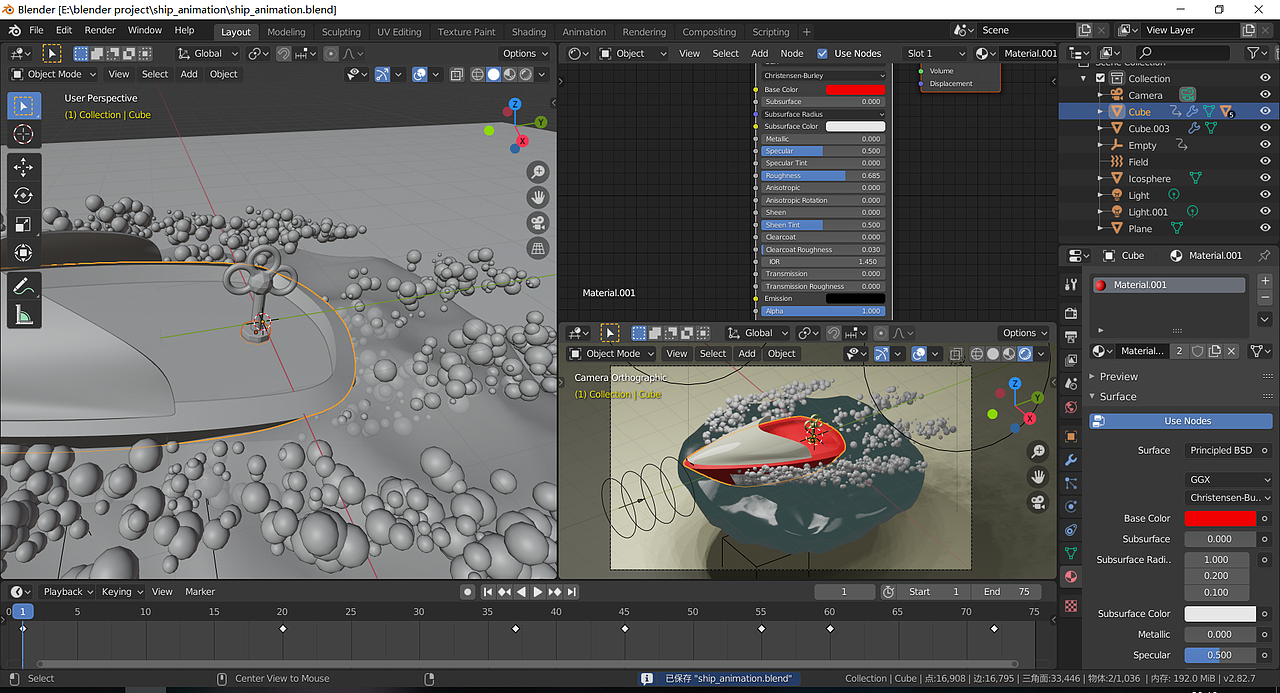Screen dimensions: 1280x693
Task: Click the Use Nodes button in properties
Action: click(x=1187, y=421)
